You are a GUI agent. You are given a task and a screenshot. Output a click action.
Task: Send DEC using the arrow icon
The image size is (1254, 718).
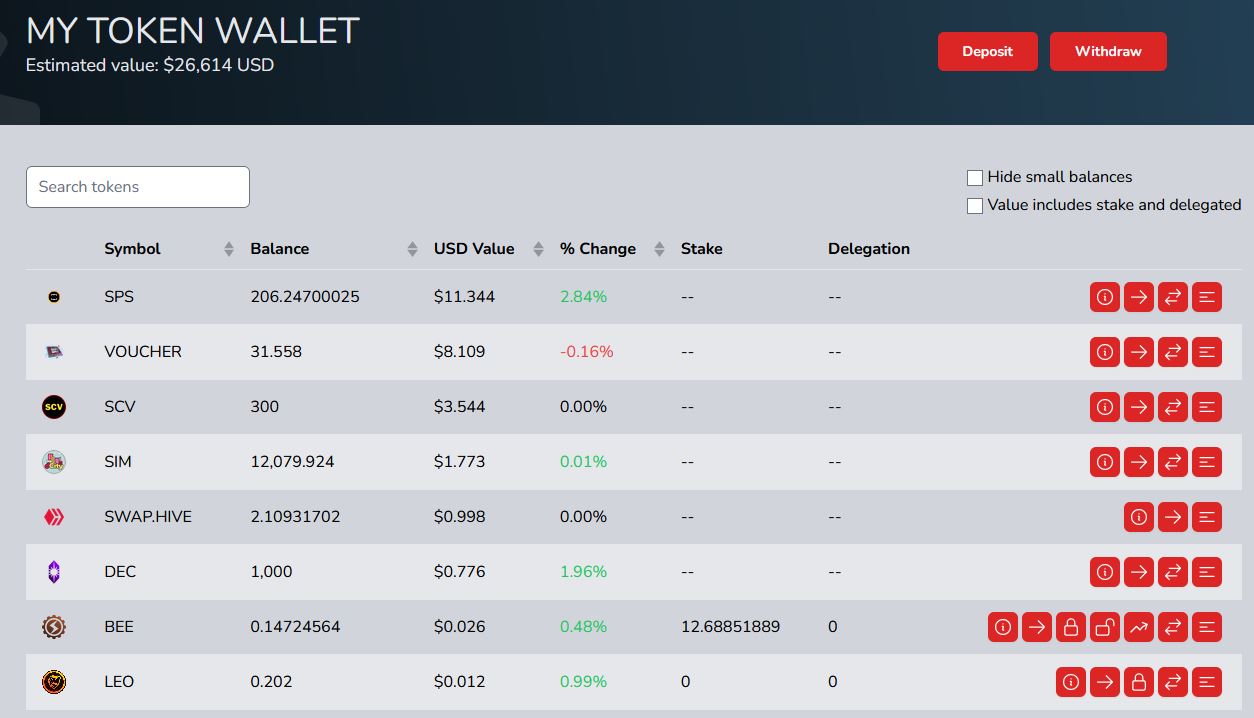1139,572
